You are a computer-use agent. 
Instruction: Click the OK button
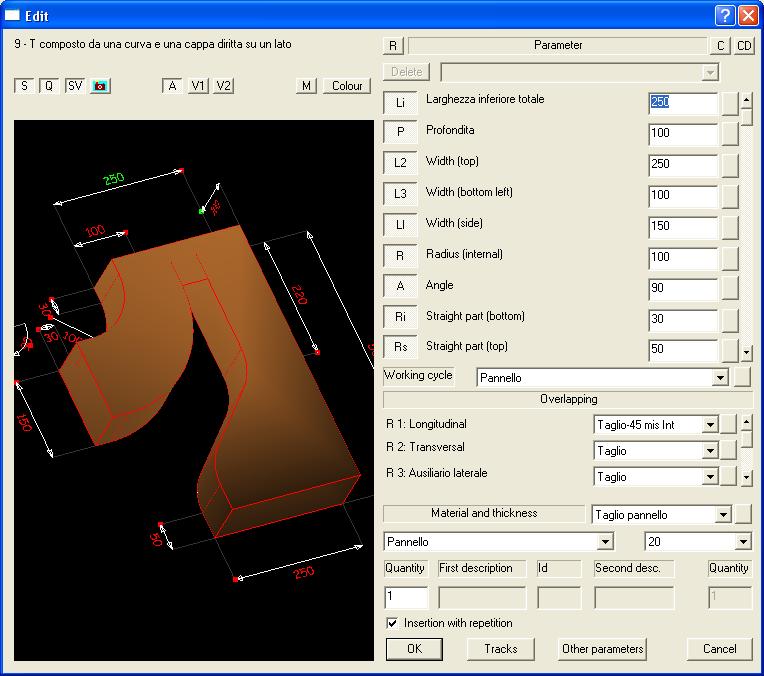[415, 649]
